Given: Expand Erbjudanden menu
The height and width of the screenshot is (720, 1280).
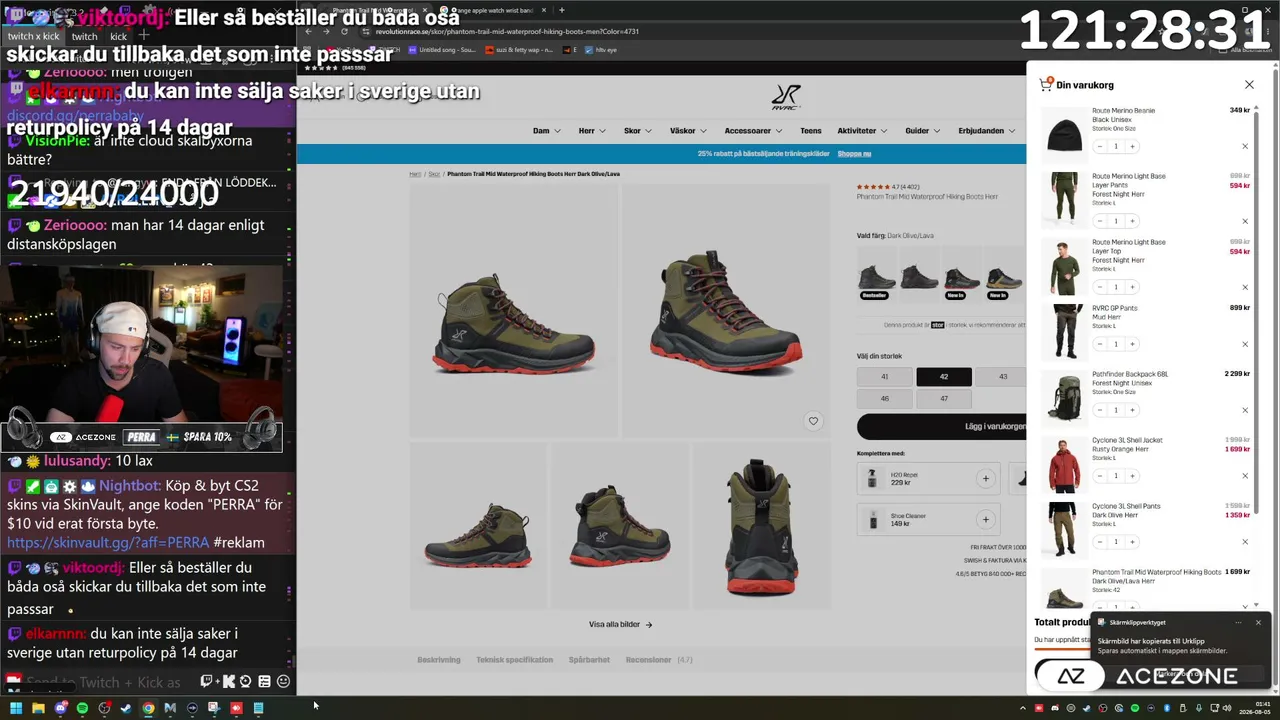Looking at the screenshot, I should (x=987, y=131).
